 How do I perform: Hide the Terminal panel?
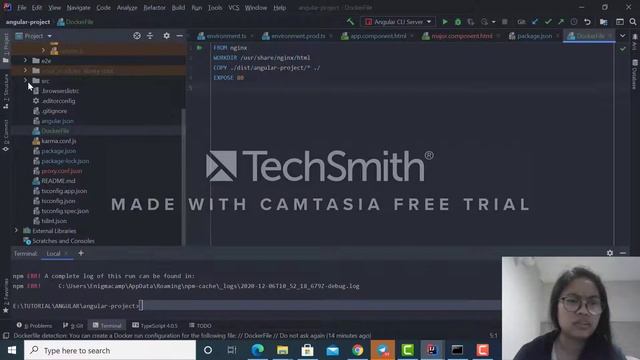[623, 253]
